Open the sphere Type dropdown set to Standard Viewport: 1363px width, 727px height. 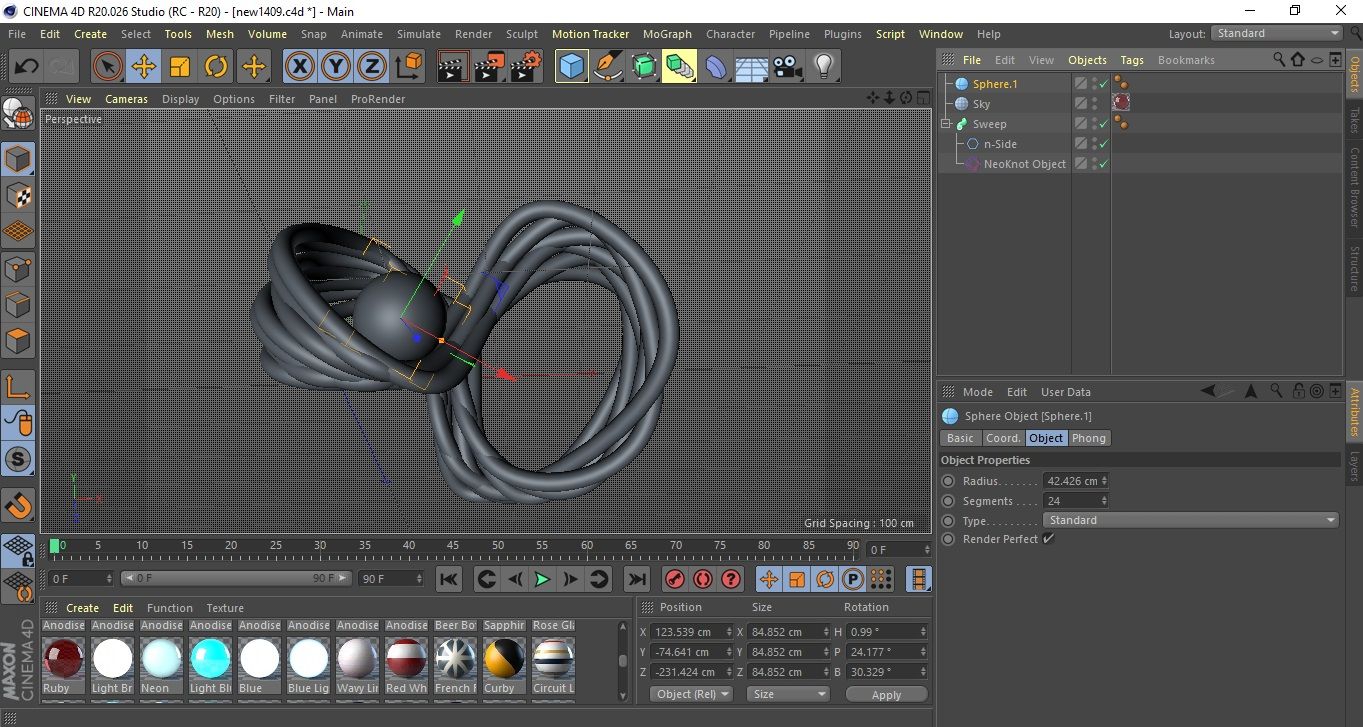1190,520
